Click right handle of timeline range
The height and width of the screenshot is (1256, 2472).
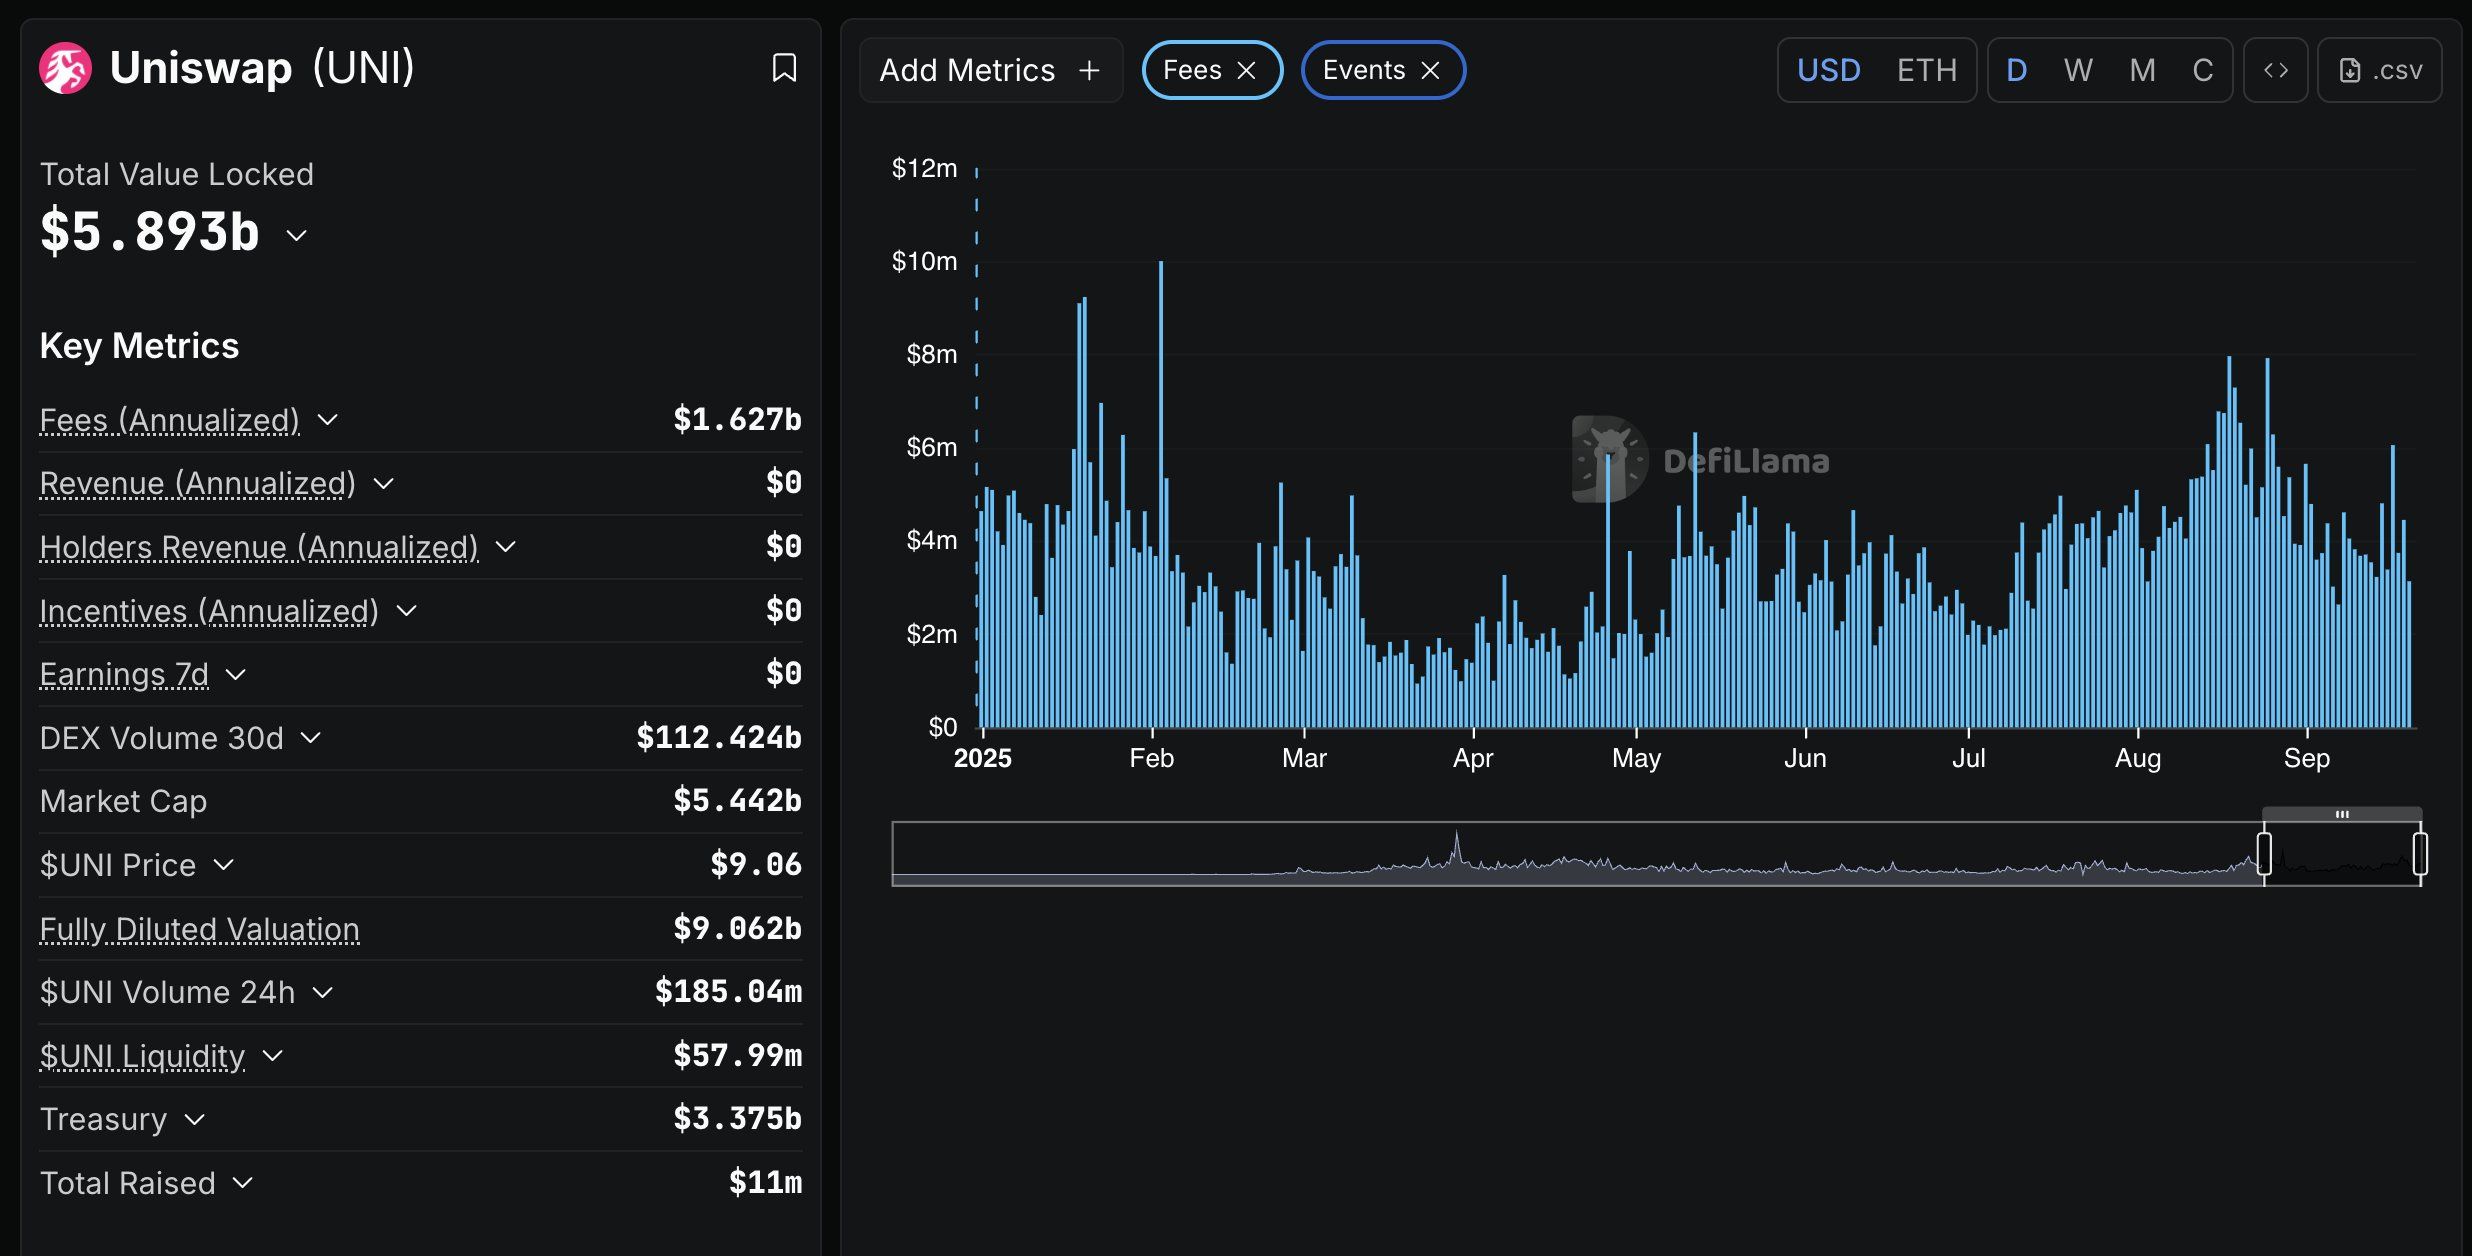[2419, 854]
